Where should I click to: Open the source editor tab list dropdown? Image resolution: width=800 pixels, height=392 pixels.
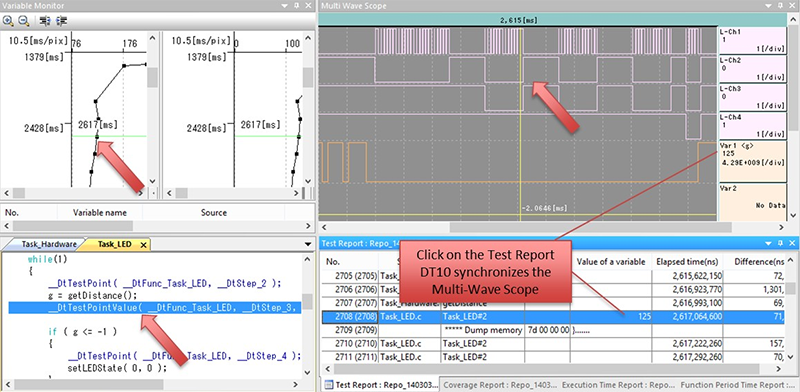coord(308,244)
